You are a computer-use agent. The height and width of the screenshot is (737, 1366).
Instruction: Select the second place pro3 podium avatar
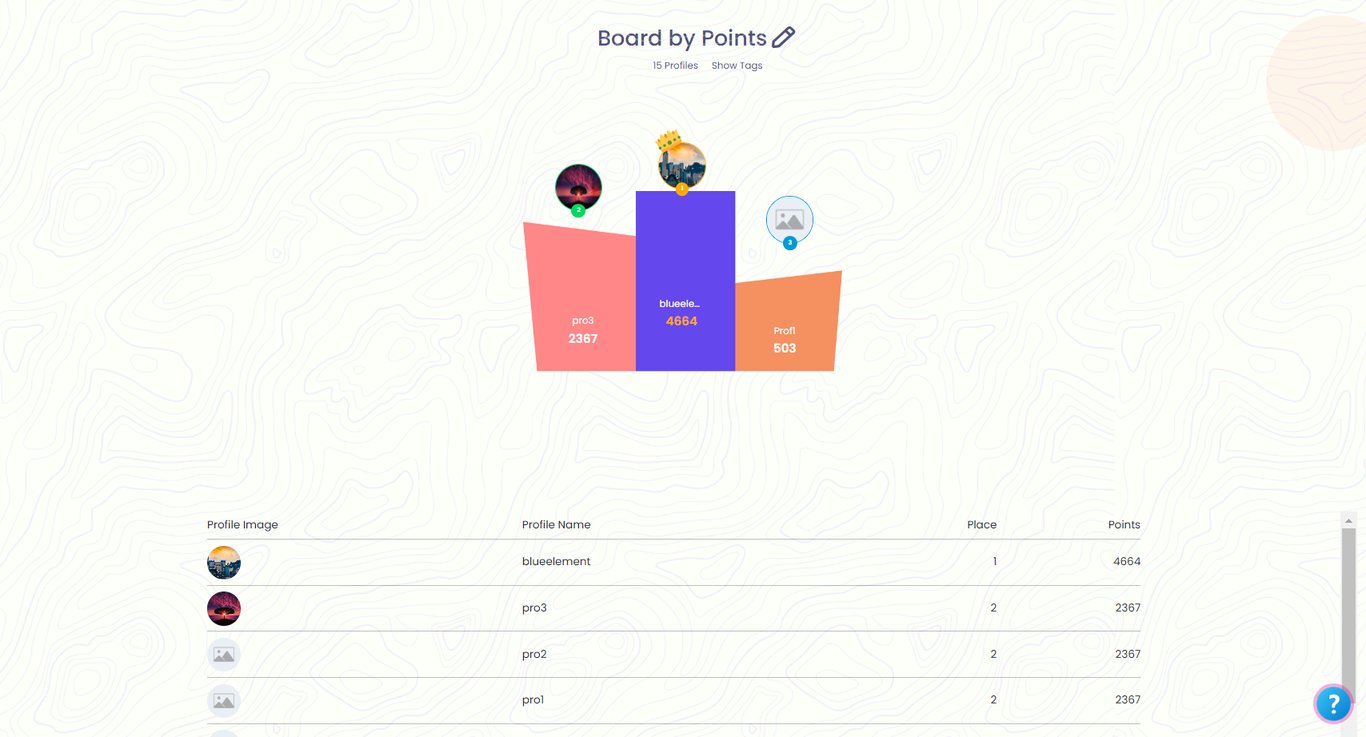(578, 186)
